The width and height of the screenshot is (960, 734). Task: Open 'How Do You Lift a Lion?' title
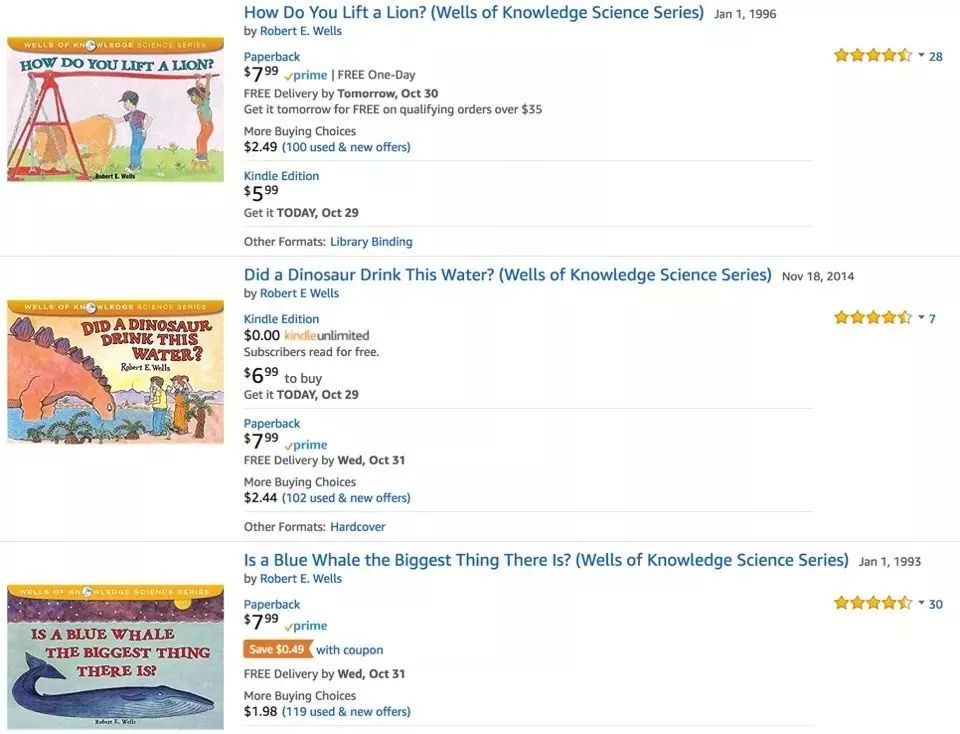click(474, 13)
